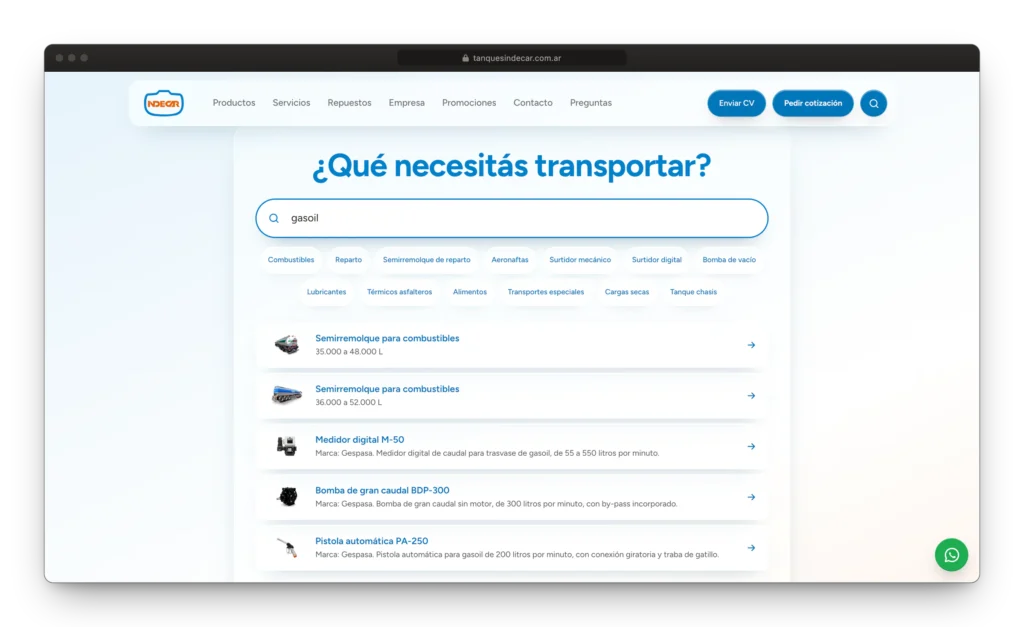Screen dimensions: 1024x627
Task: Select Reparto filter chip
Action: click(348, 260)
